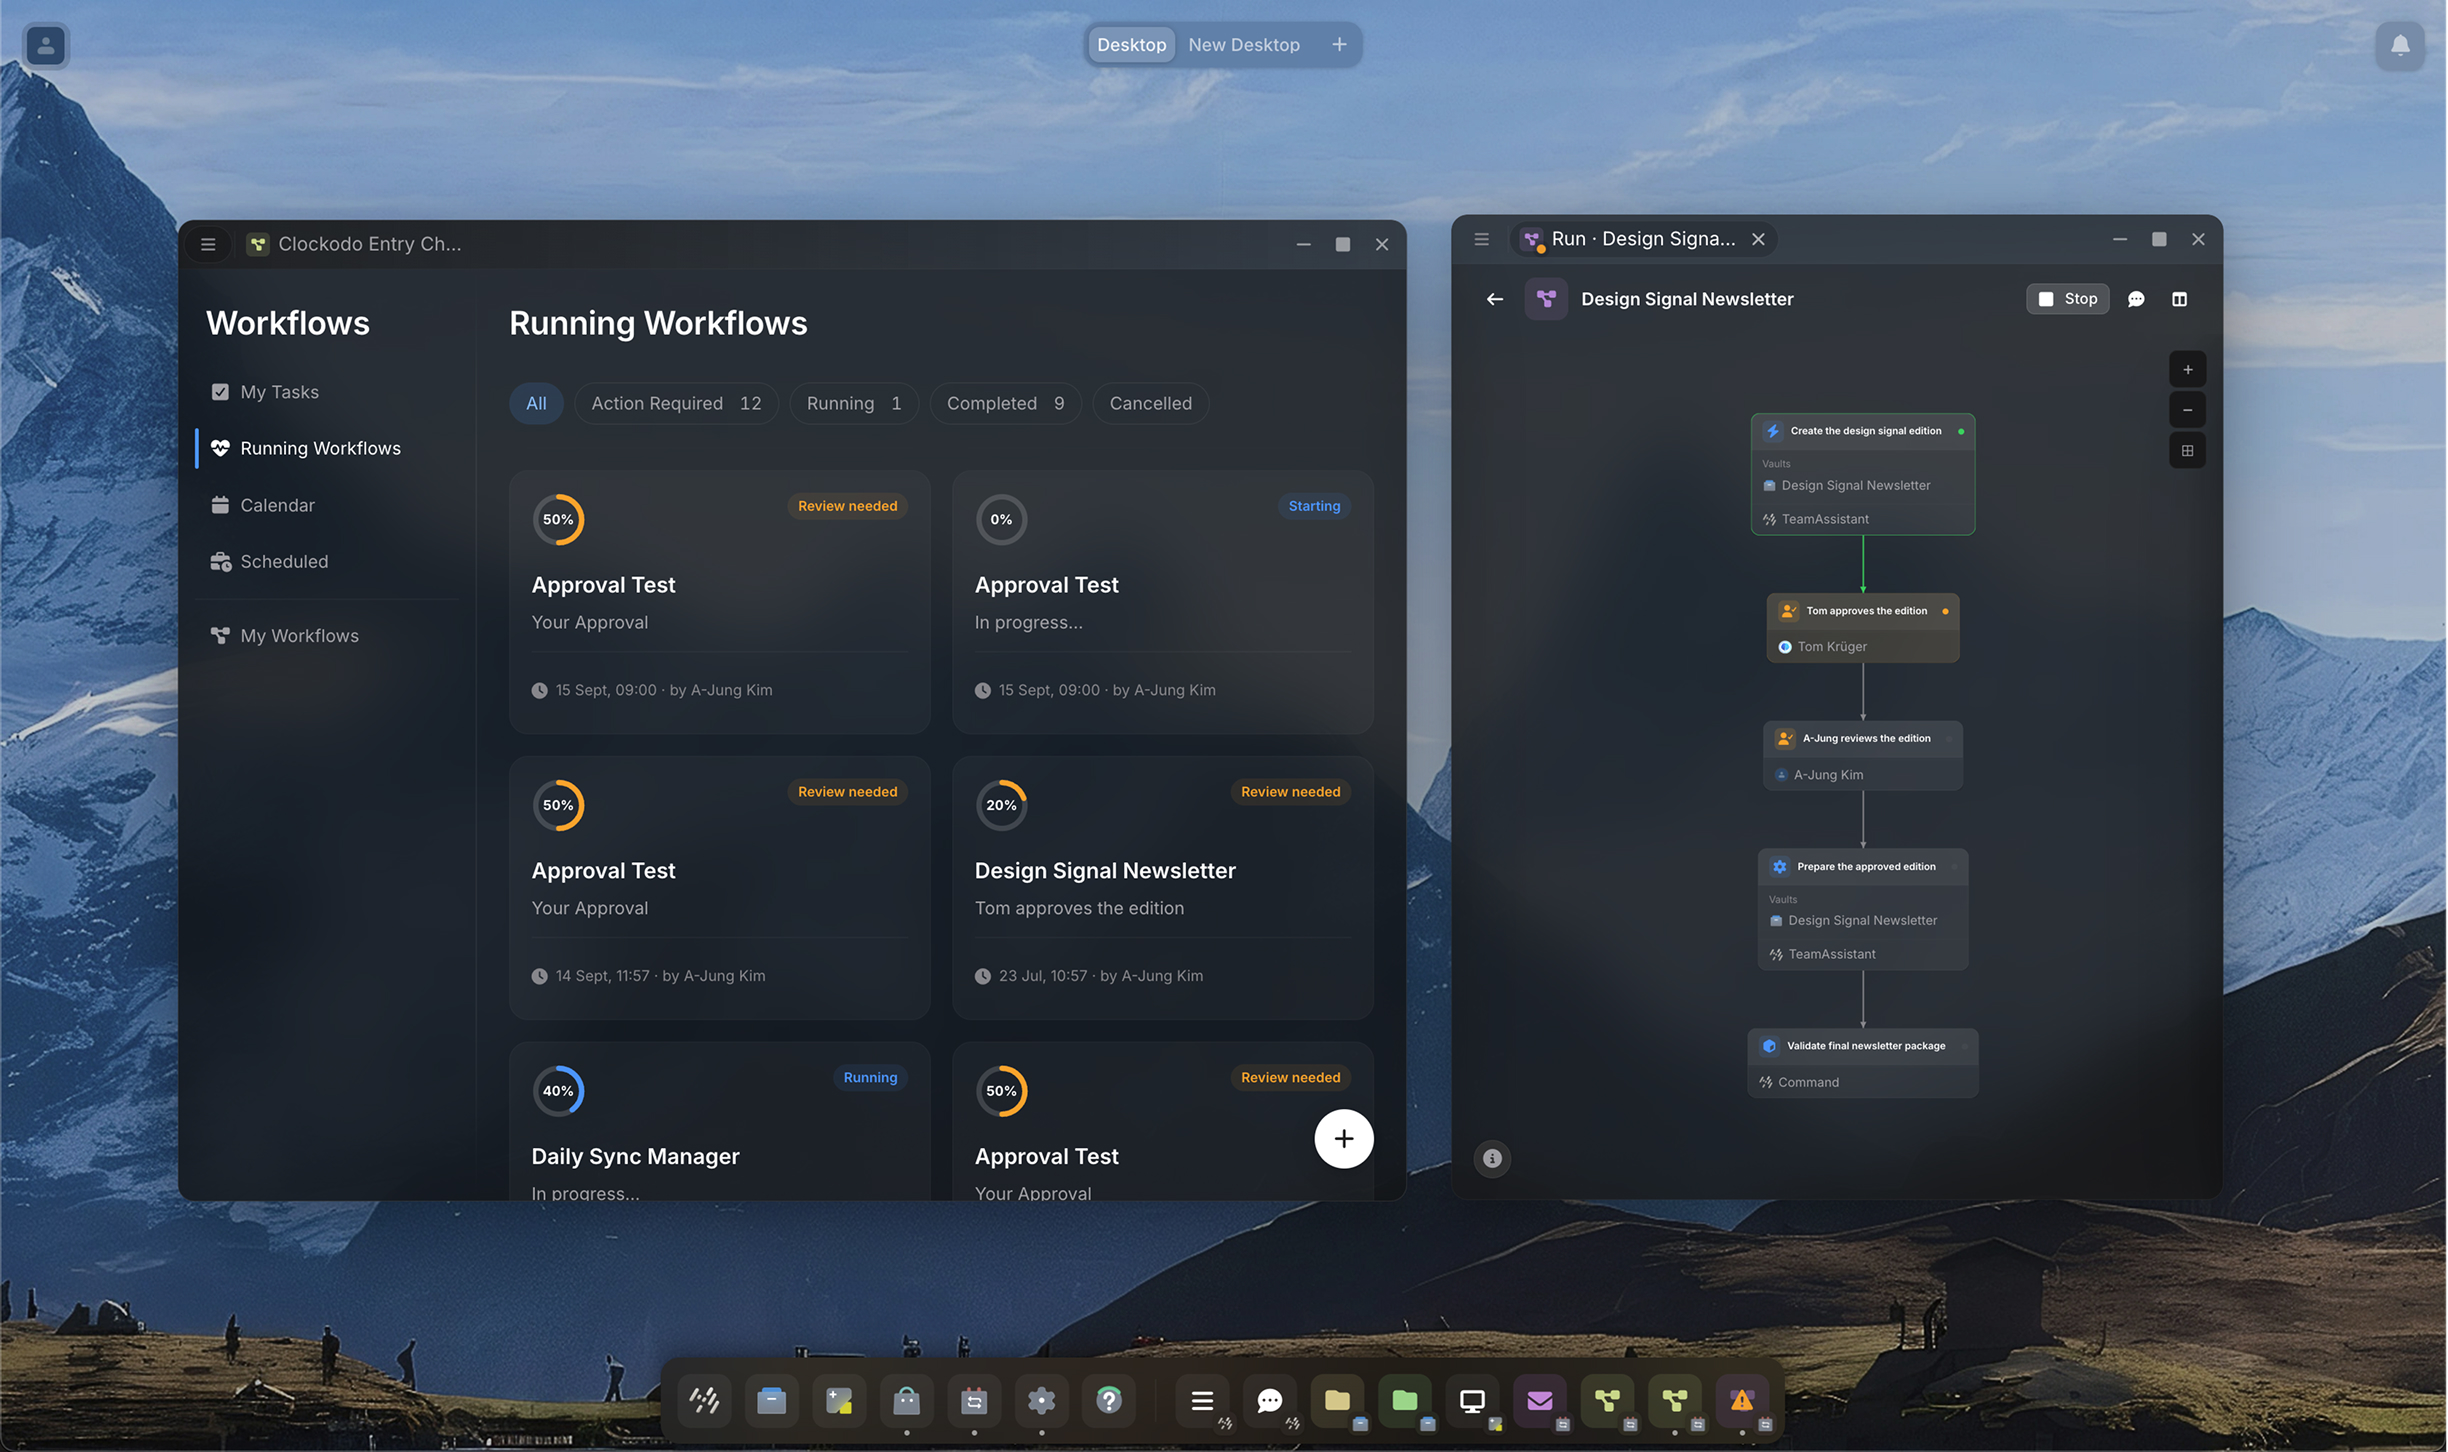The image size is (2448, 1452).
Task: Click the Starting status badge on Approval Test
Action: tap(1314, 506)
